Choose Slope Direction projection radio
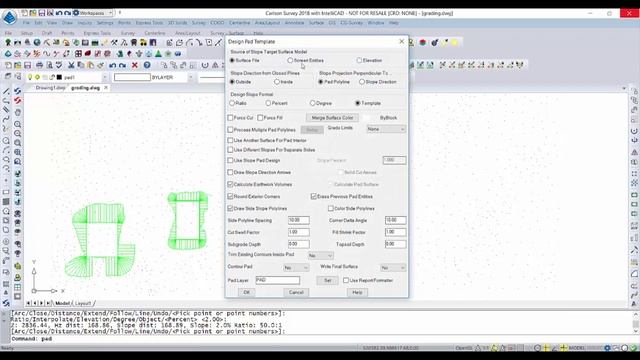The image size is (640, 360). (362, 82)
